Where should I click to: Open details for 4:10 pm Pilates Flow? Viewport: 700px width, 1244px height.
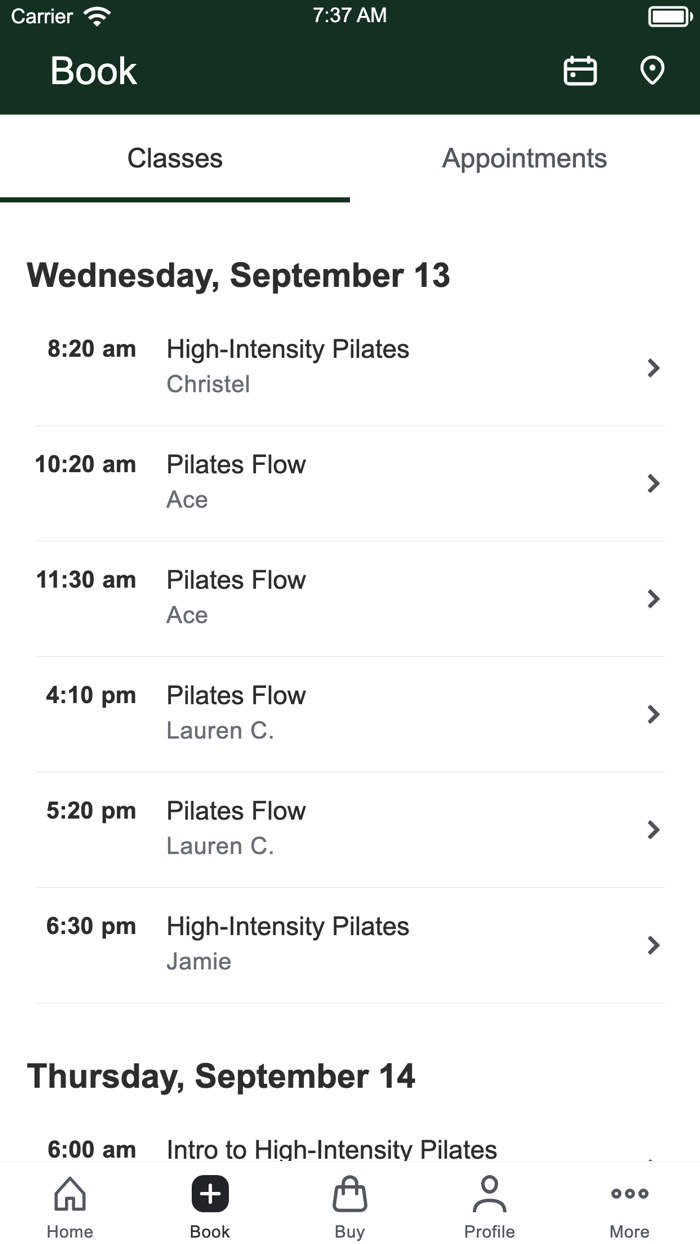[x=350, y=714]
